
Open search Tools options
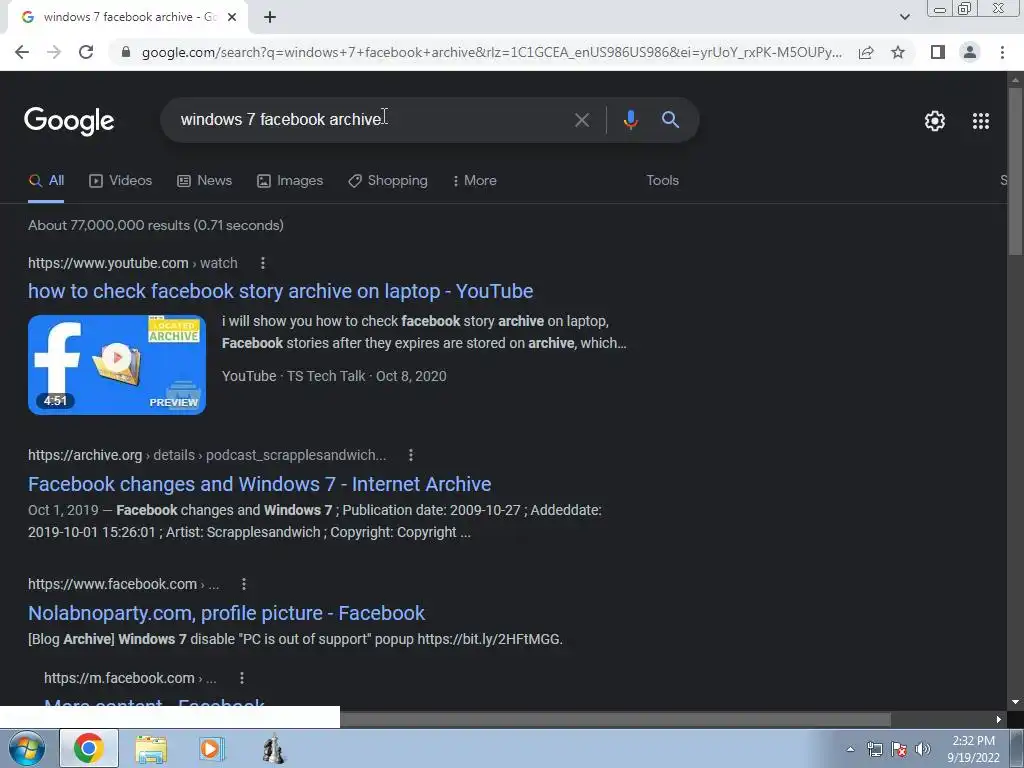coord(662,180)
